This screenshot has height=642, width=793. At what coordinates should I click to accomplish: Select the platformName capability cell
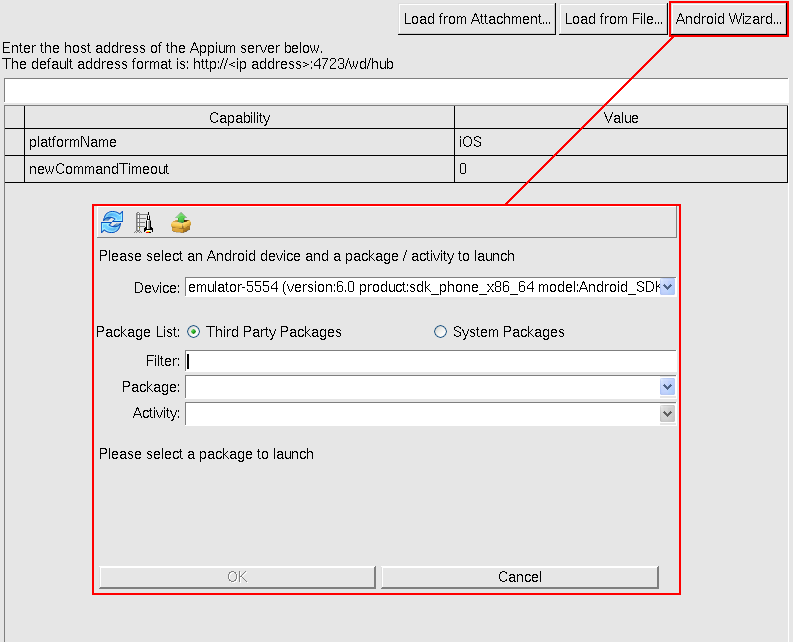point(239,142)
